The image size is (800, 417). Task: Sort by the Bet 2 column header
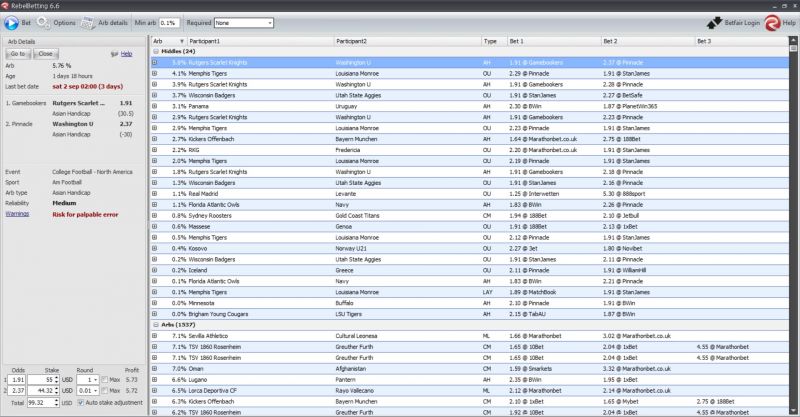click(x=648, y=41)
